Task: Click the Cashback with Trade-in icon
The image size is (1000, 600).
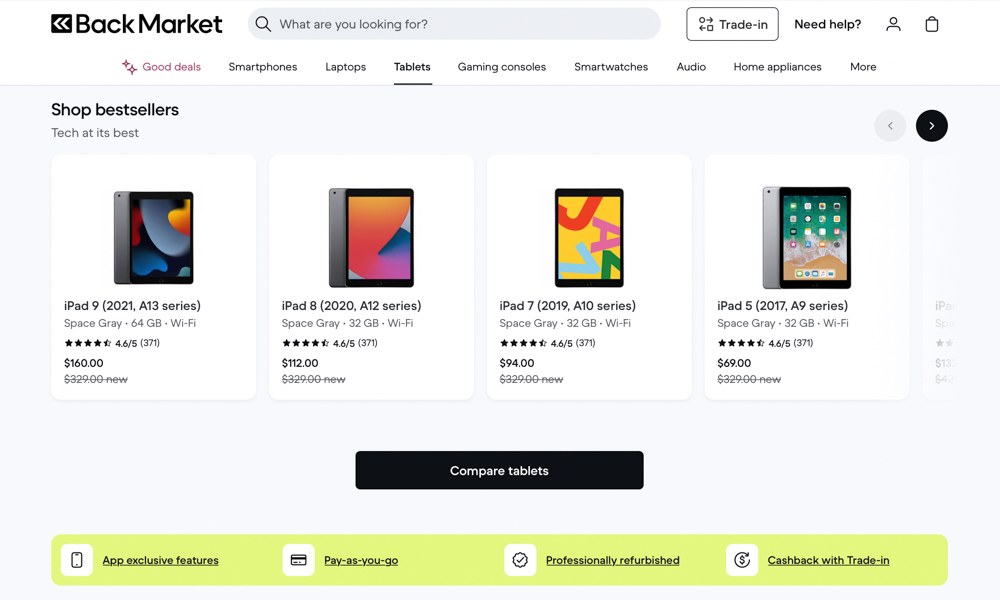Action: tap(742, 560)
